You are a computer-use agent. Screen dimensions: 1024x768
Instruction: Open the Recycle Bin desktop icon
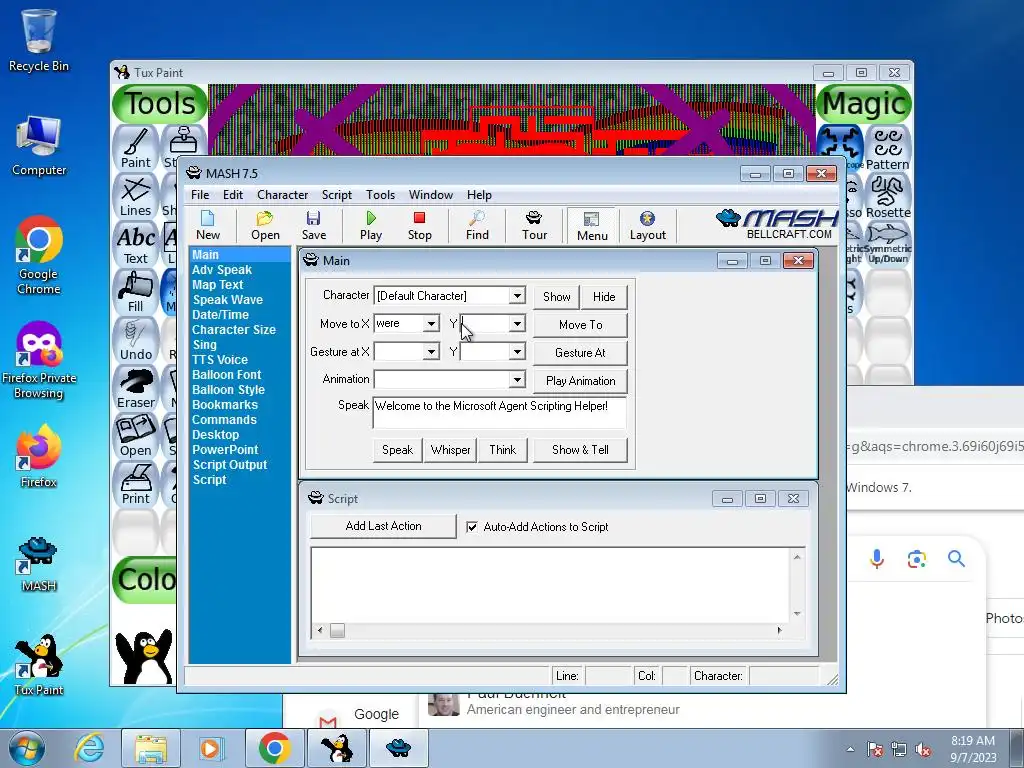click(39, 39)
